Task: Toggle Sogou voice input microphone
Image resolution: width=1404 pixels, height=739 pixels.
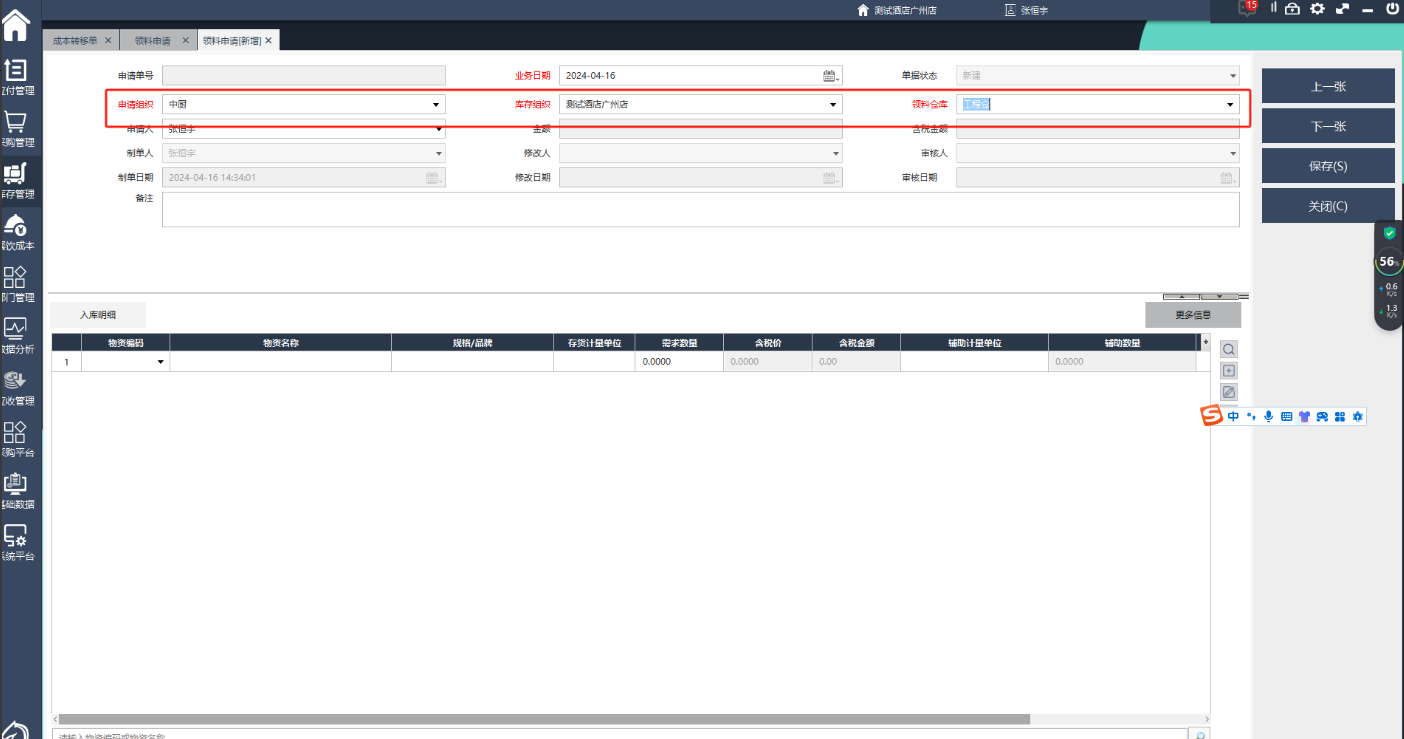Action: (x=1268, y=416)
